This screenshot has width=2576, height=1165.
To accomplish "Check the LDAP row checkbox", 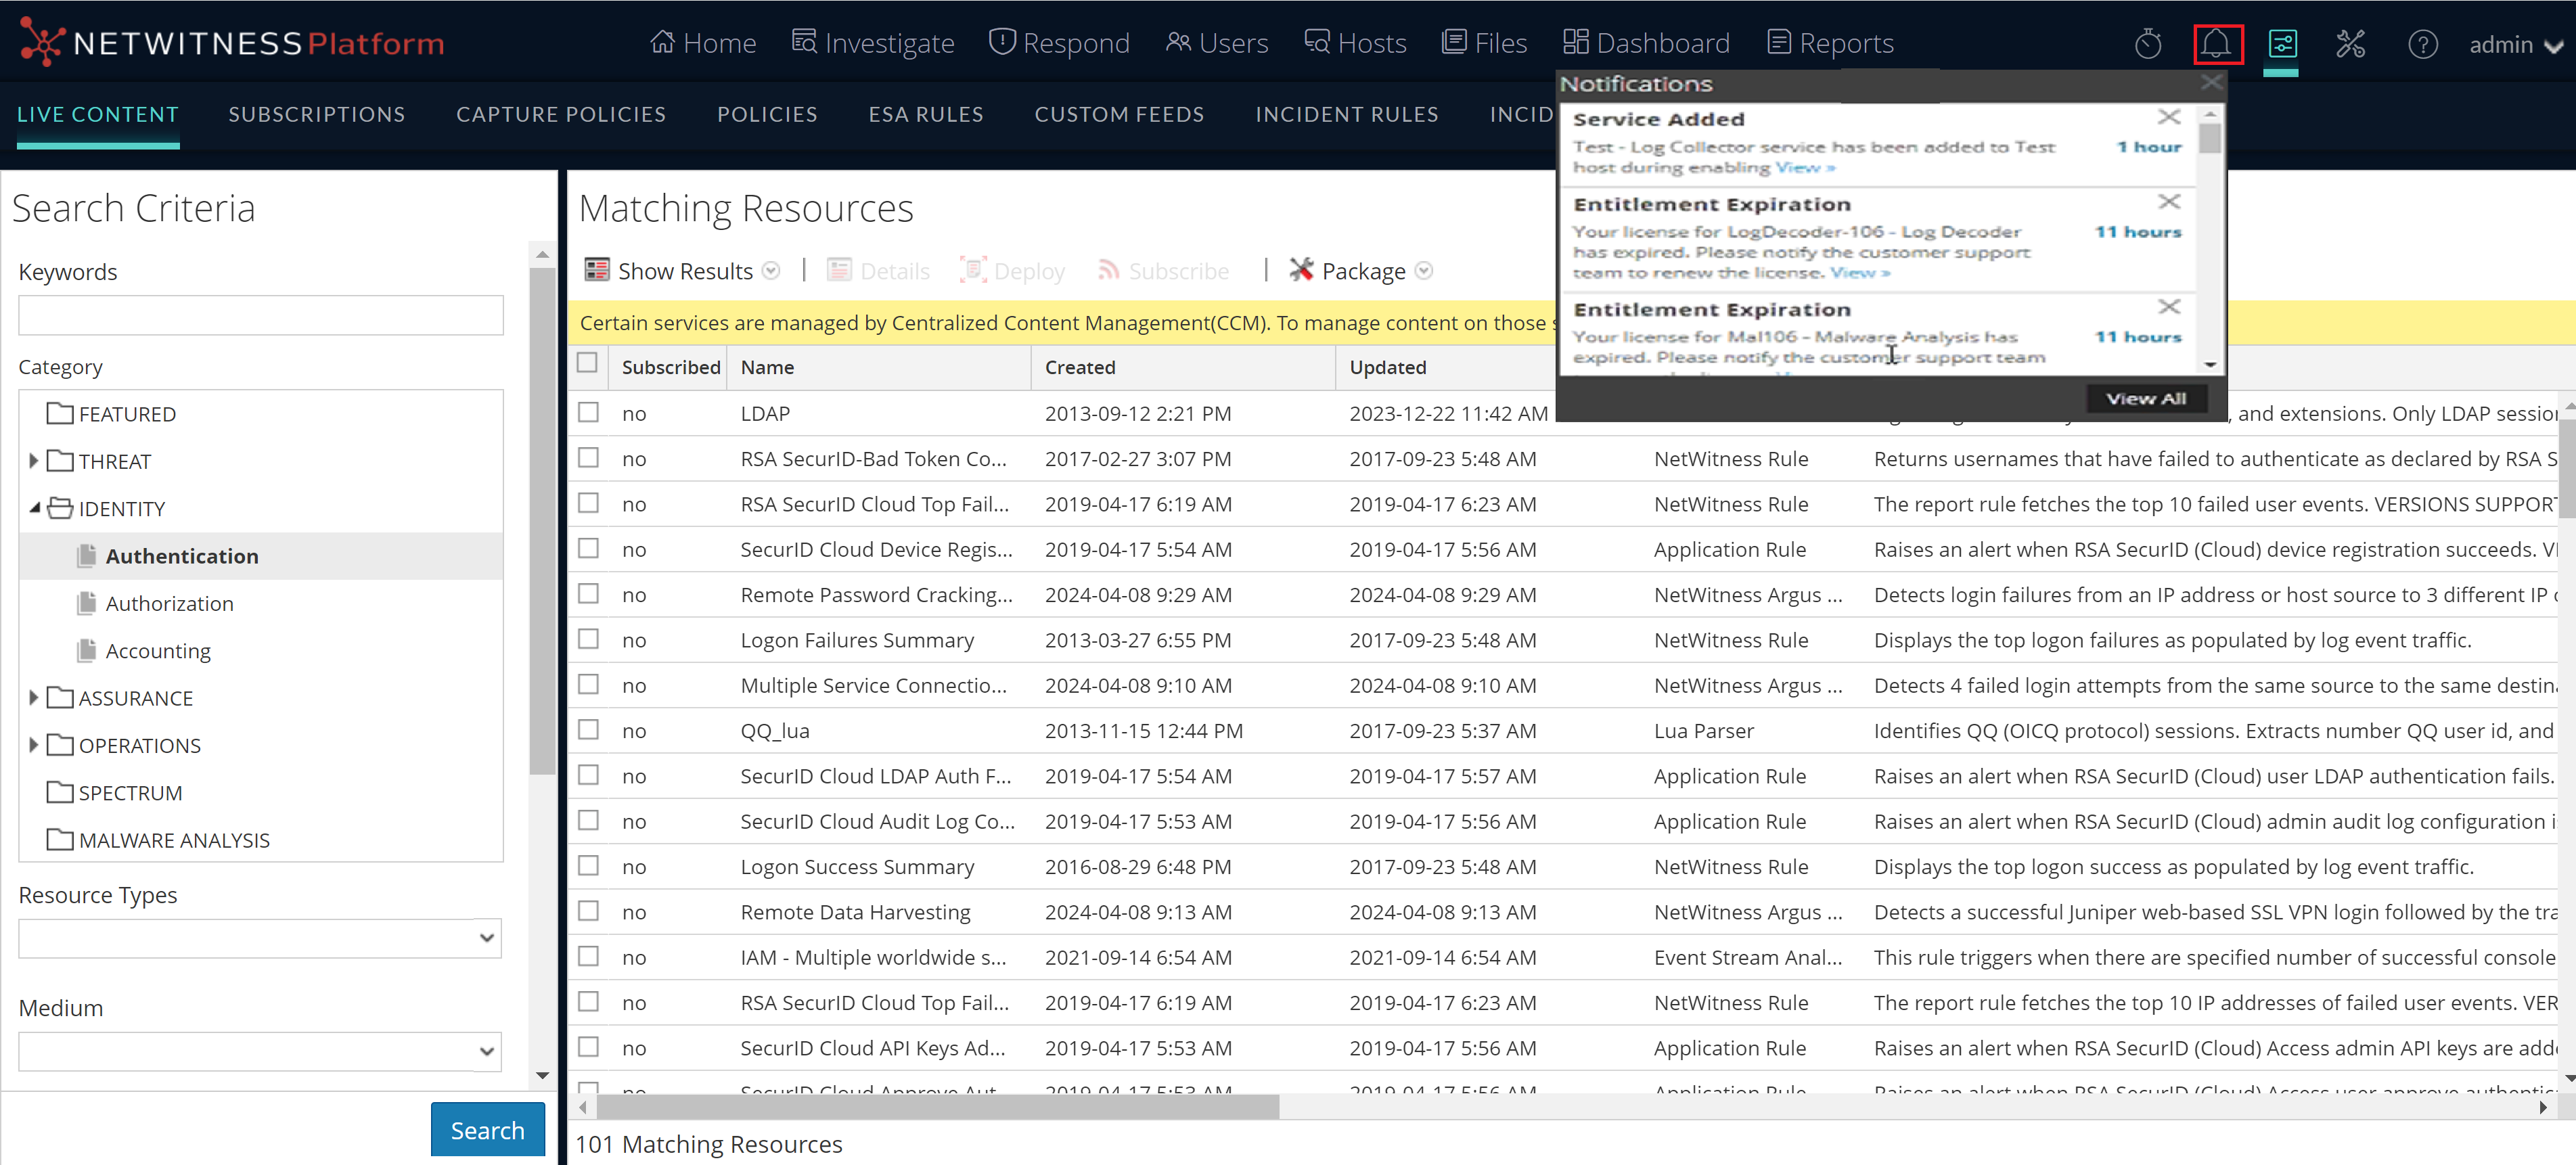I will point(588,412).
